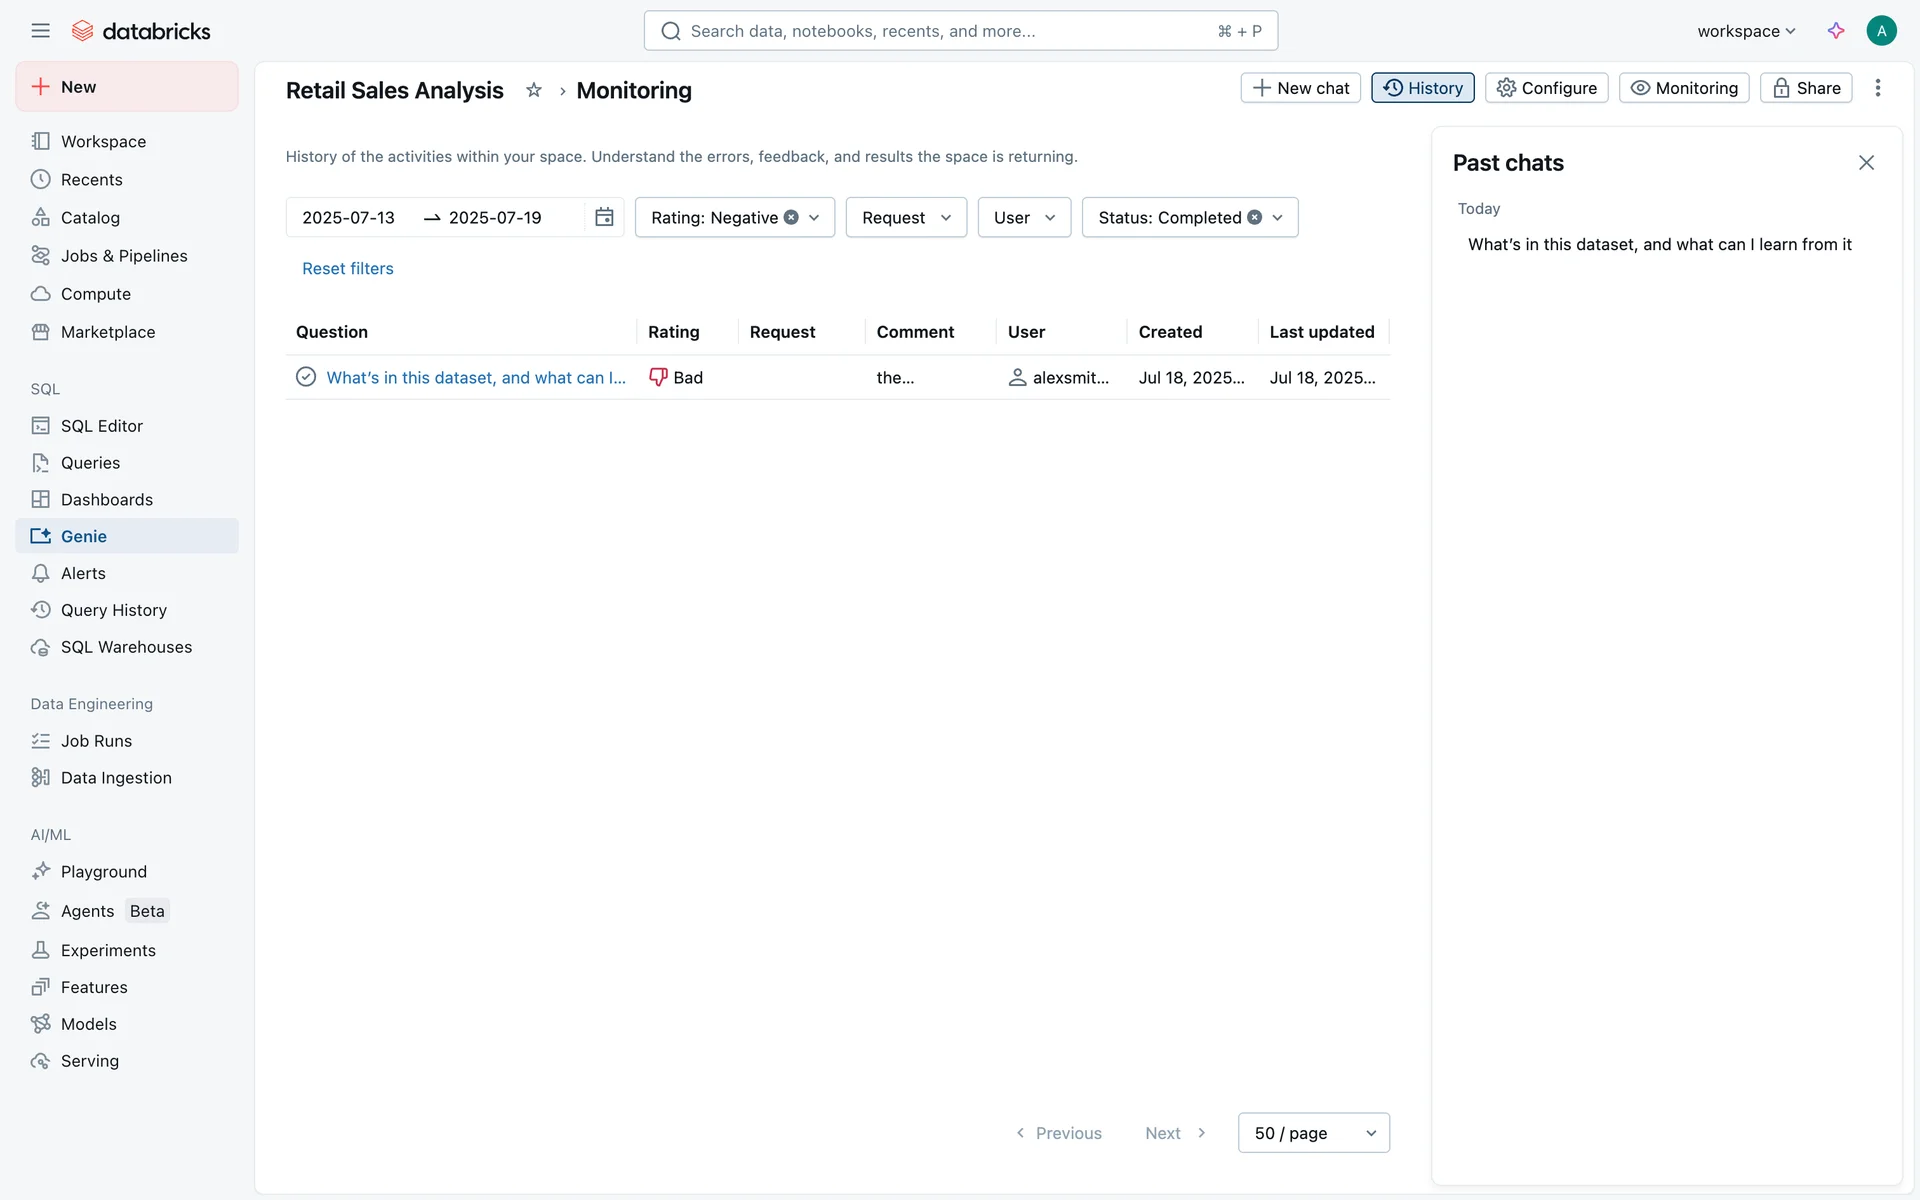The height and width of the screenshot is (1200, 1920).
Task: Open the User filter dropdown
Action: (x=1024, y=217)
